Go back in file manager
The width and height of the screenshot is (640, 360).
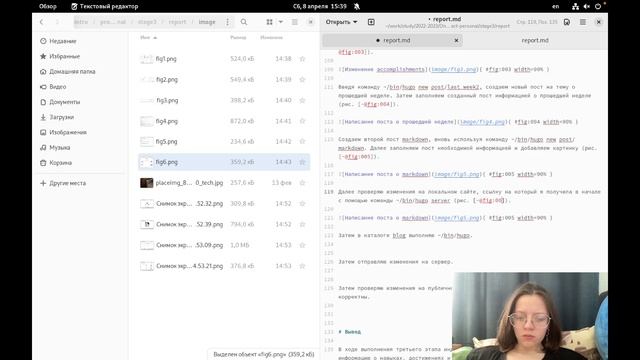pos(42,22)
